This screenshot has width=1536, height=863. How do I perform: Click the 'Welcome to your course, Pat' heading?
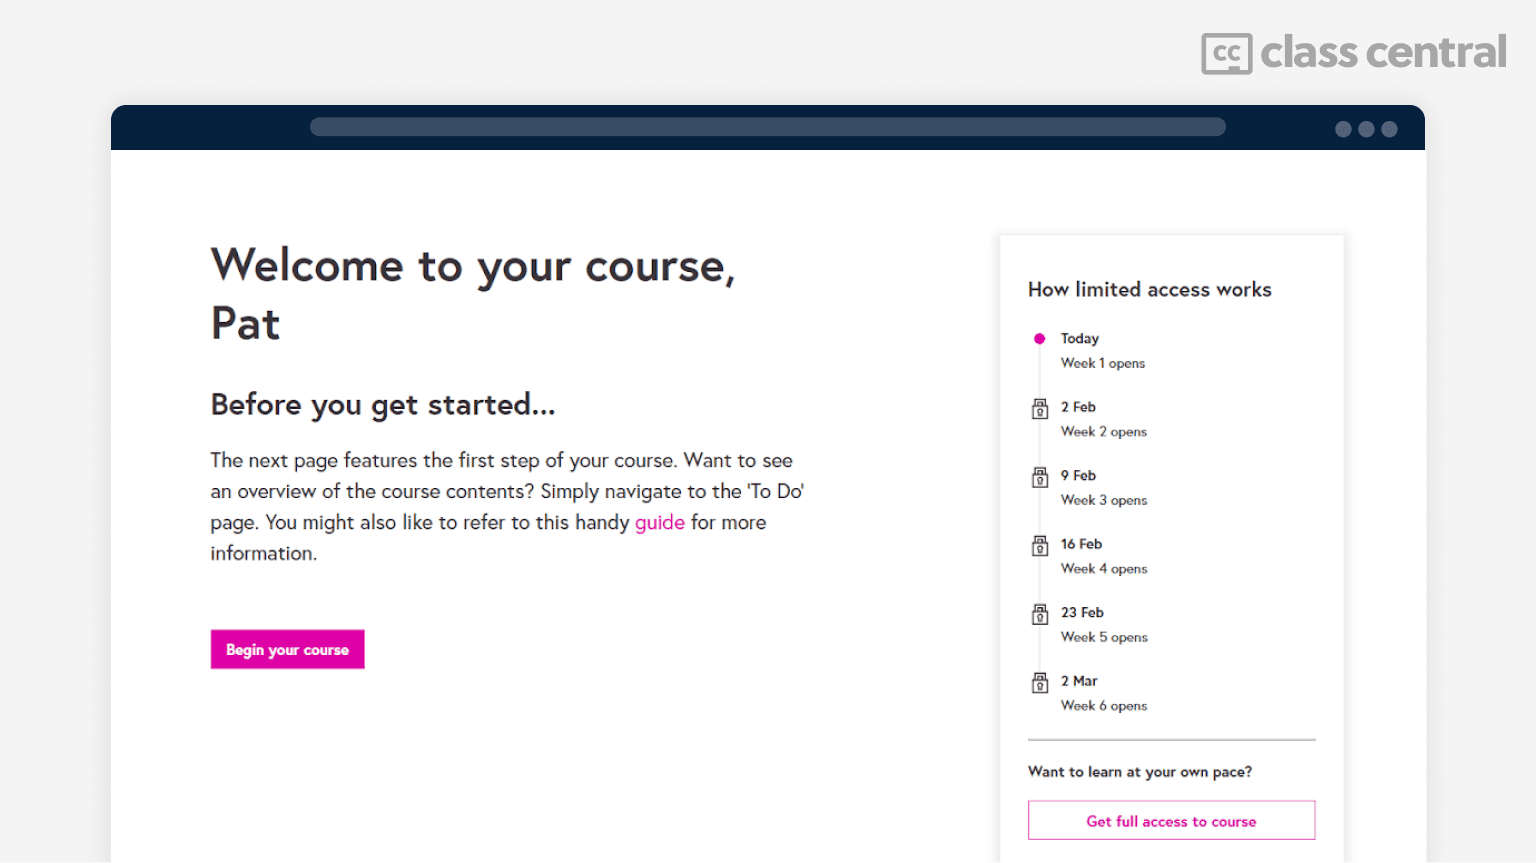click(x=472, y=294)
